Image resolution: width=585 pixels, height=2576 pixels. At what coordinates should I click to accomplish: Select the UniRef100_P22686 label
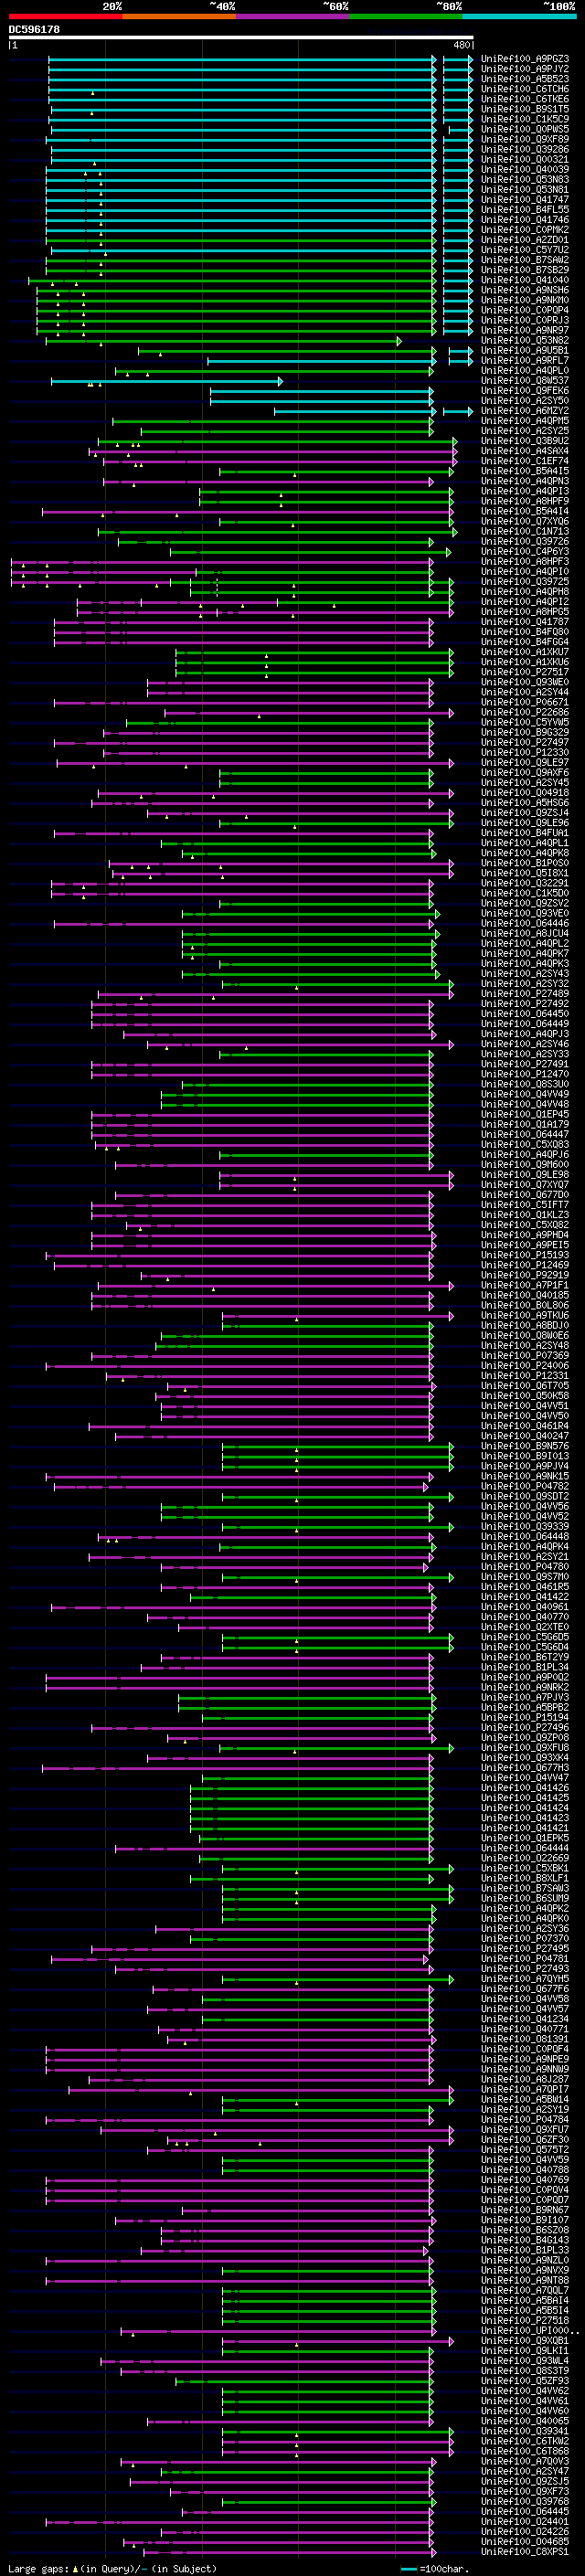click(x=525, y=712)
